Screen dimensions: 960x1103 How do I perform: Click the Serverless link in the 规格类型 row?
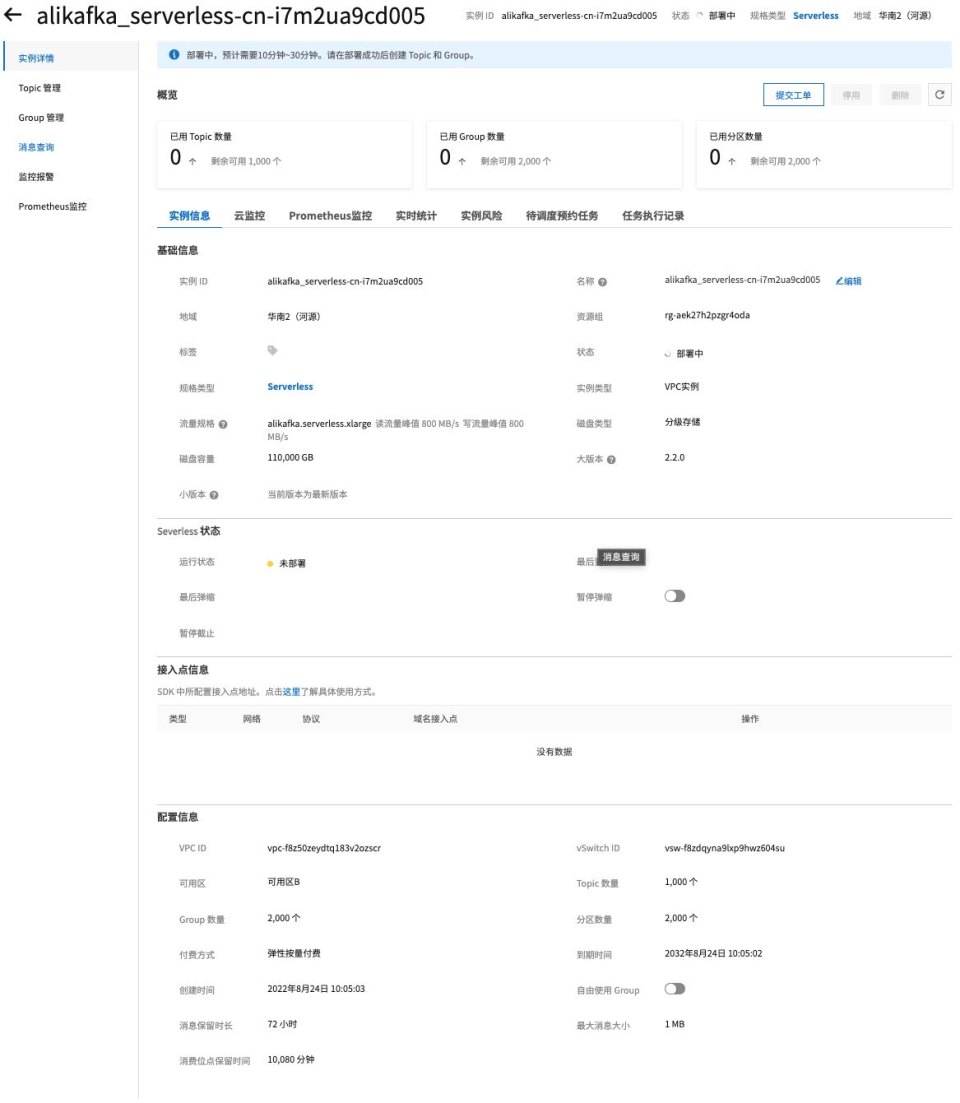(x=290, y=386)
